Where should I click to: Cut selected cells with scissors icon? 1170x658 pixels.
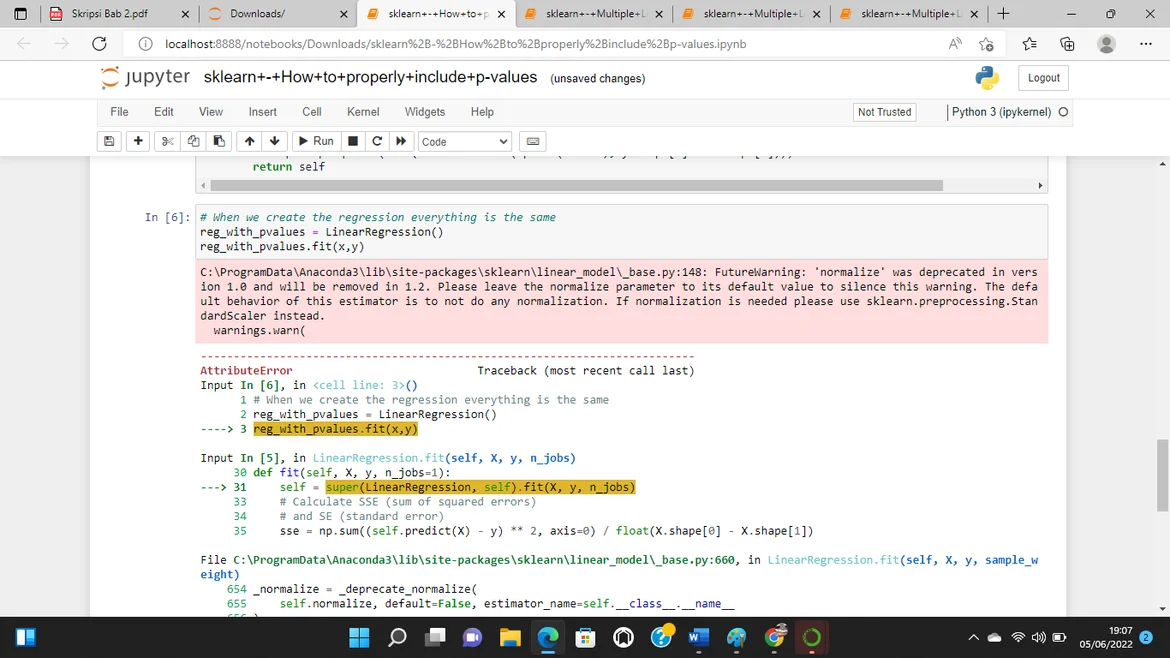point(167,141)
